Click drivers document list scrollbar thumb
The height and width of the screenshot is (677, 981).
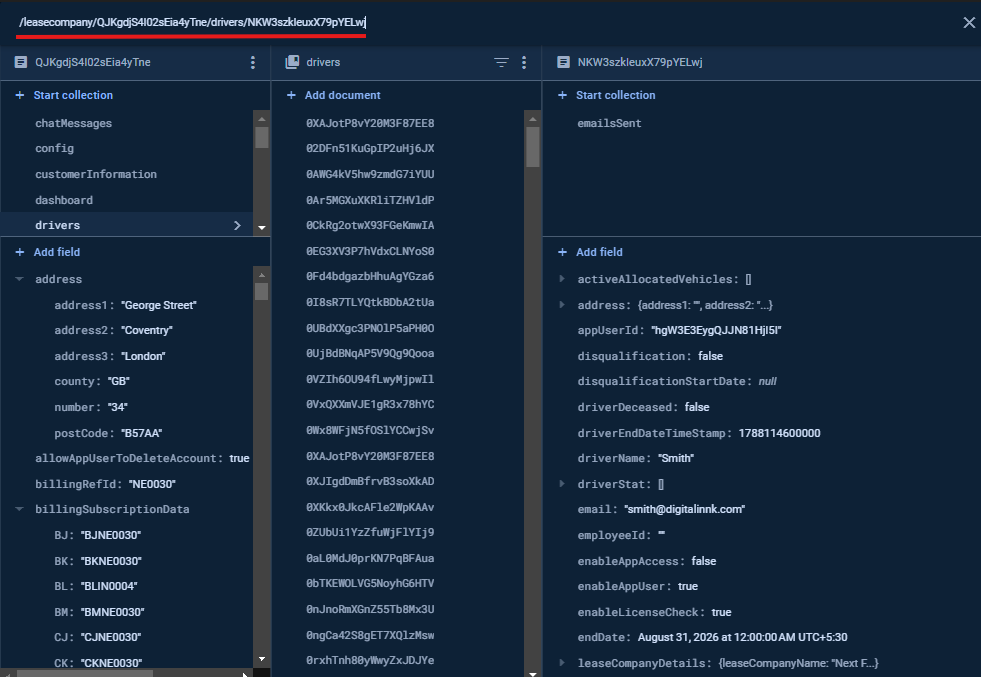click(532, 147)
